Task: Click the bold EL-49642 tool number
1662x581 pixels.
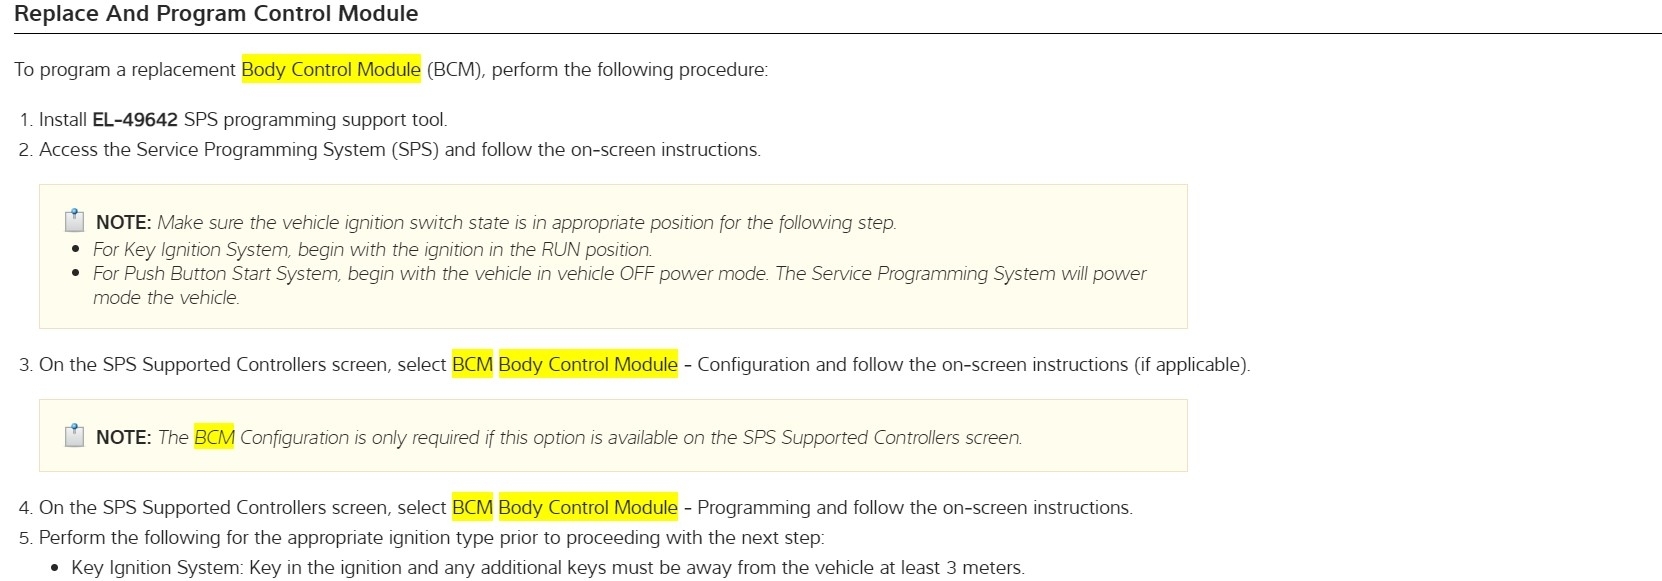Action: tap(135, 119)
